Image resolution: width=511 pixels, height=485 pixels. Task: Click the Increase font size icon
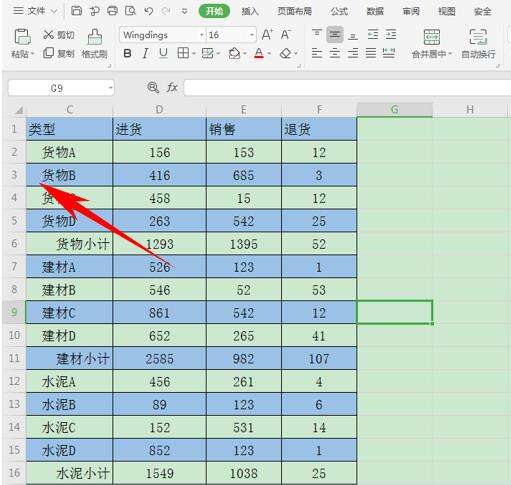(267, 35)
